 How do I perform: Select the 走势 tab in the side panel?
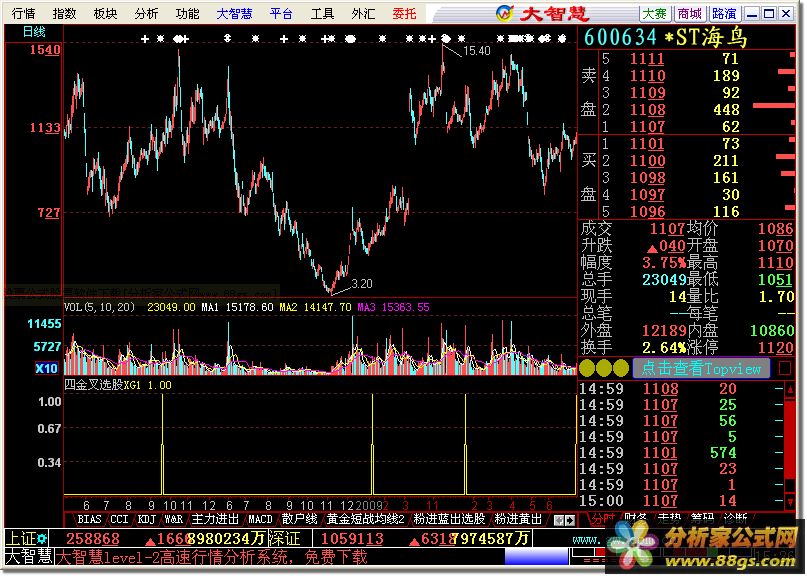point(669,519)
